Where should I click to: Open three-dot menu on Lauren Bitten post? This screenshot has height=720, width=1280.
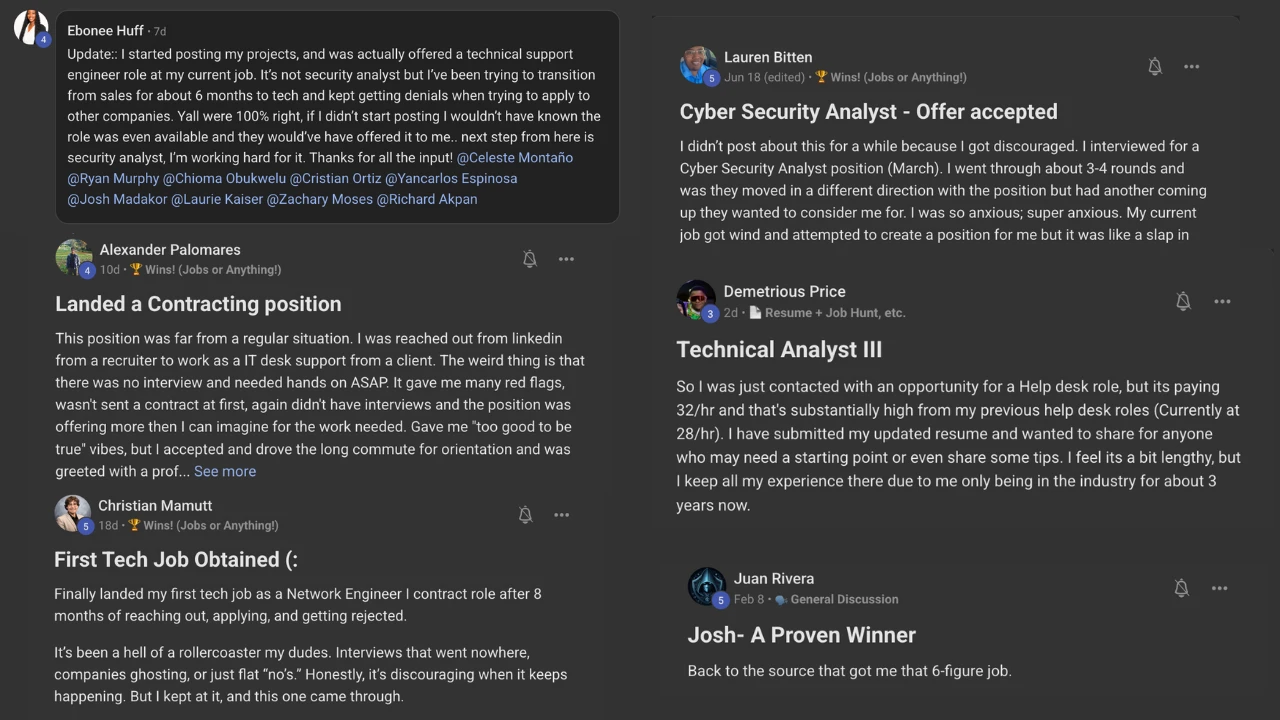tap(1191, 67)
